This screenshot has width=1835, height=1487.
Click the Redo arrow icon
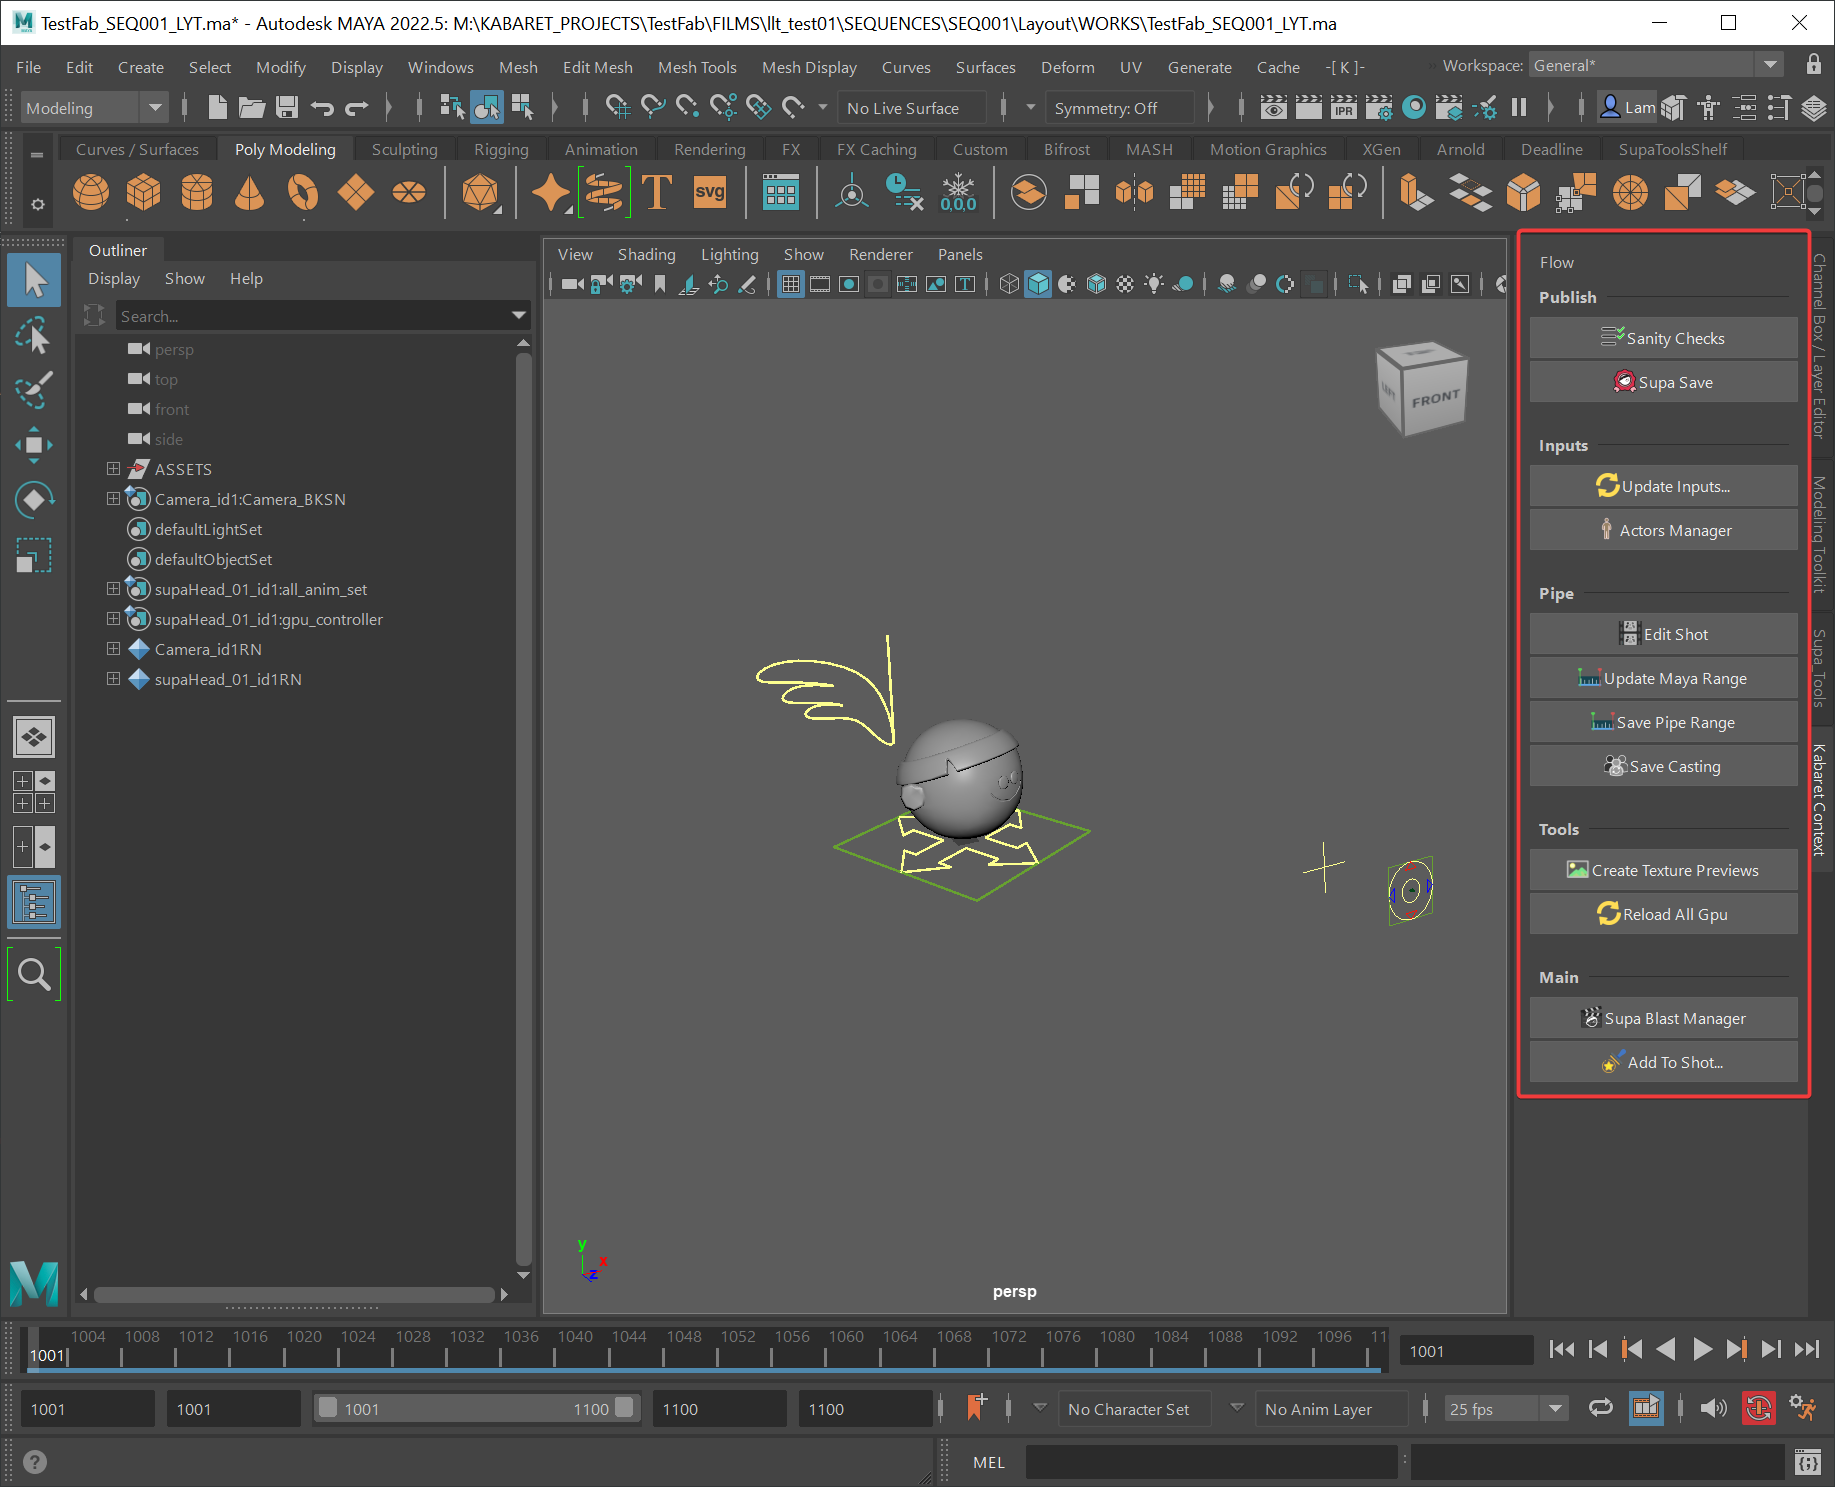pyautogui.click(x=357, y=107)
